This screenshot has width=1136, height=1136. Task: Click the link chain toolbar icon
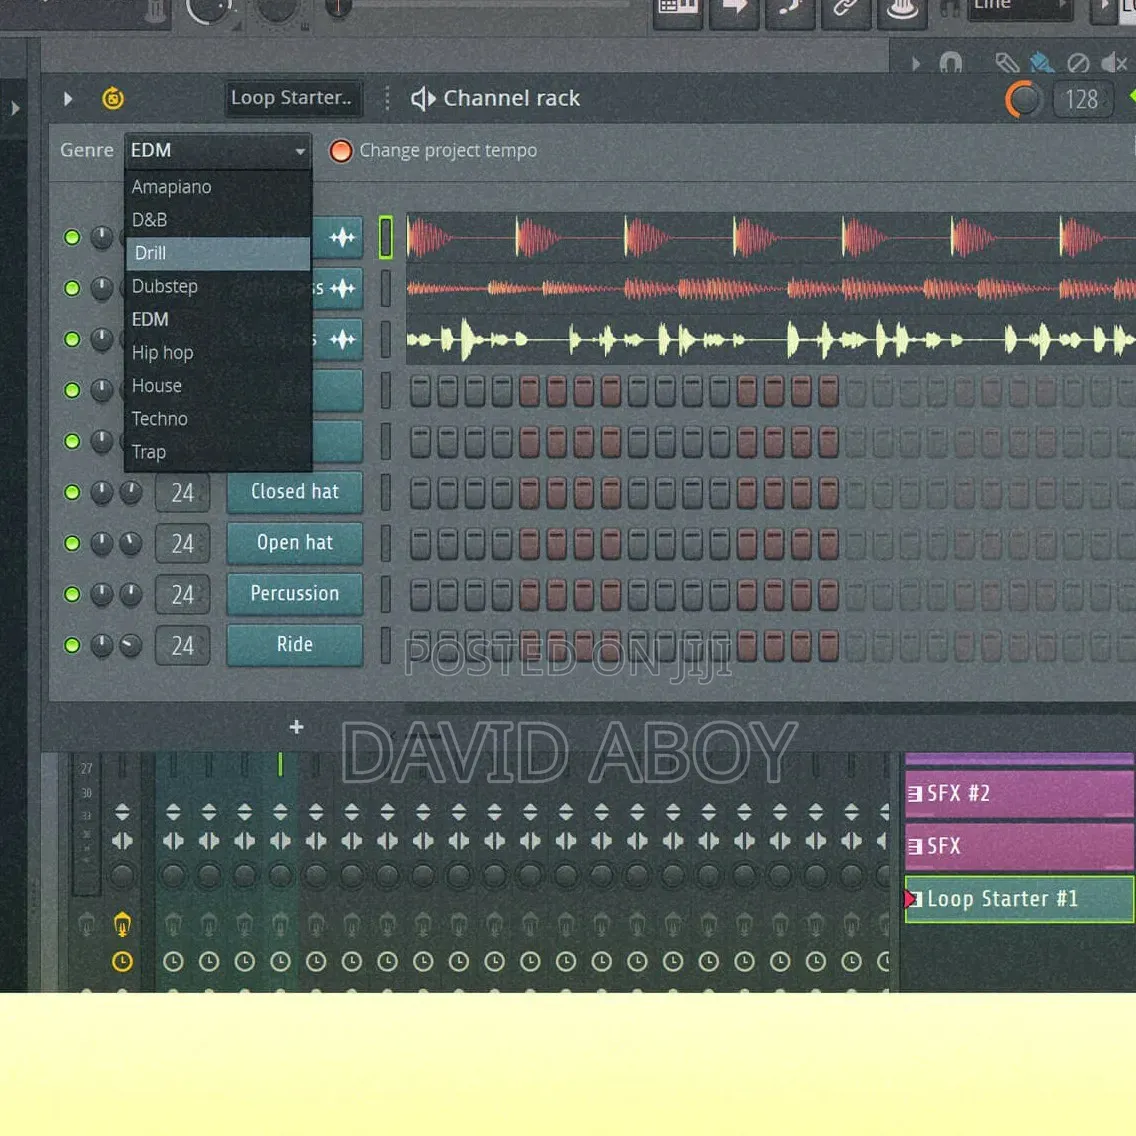846,9
